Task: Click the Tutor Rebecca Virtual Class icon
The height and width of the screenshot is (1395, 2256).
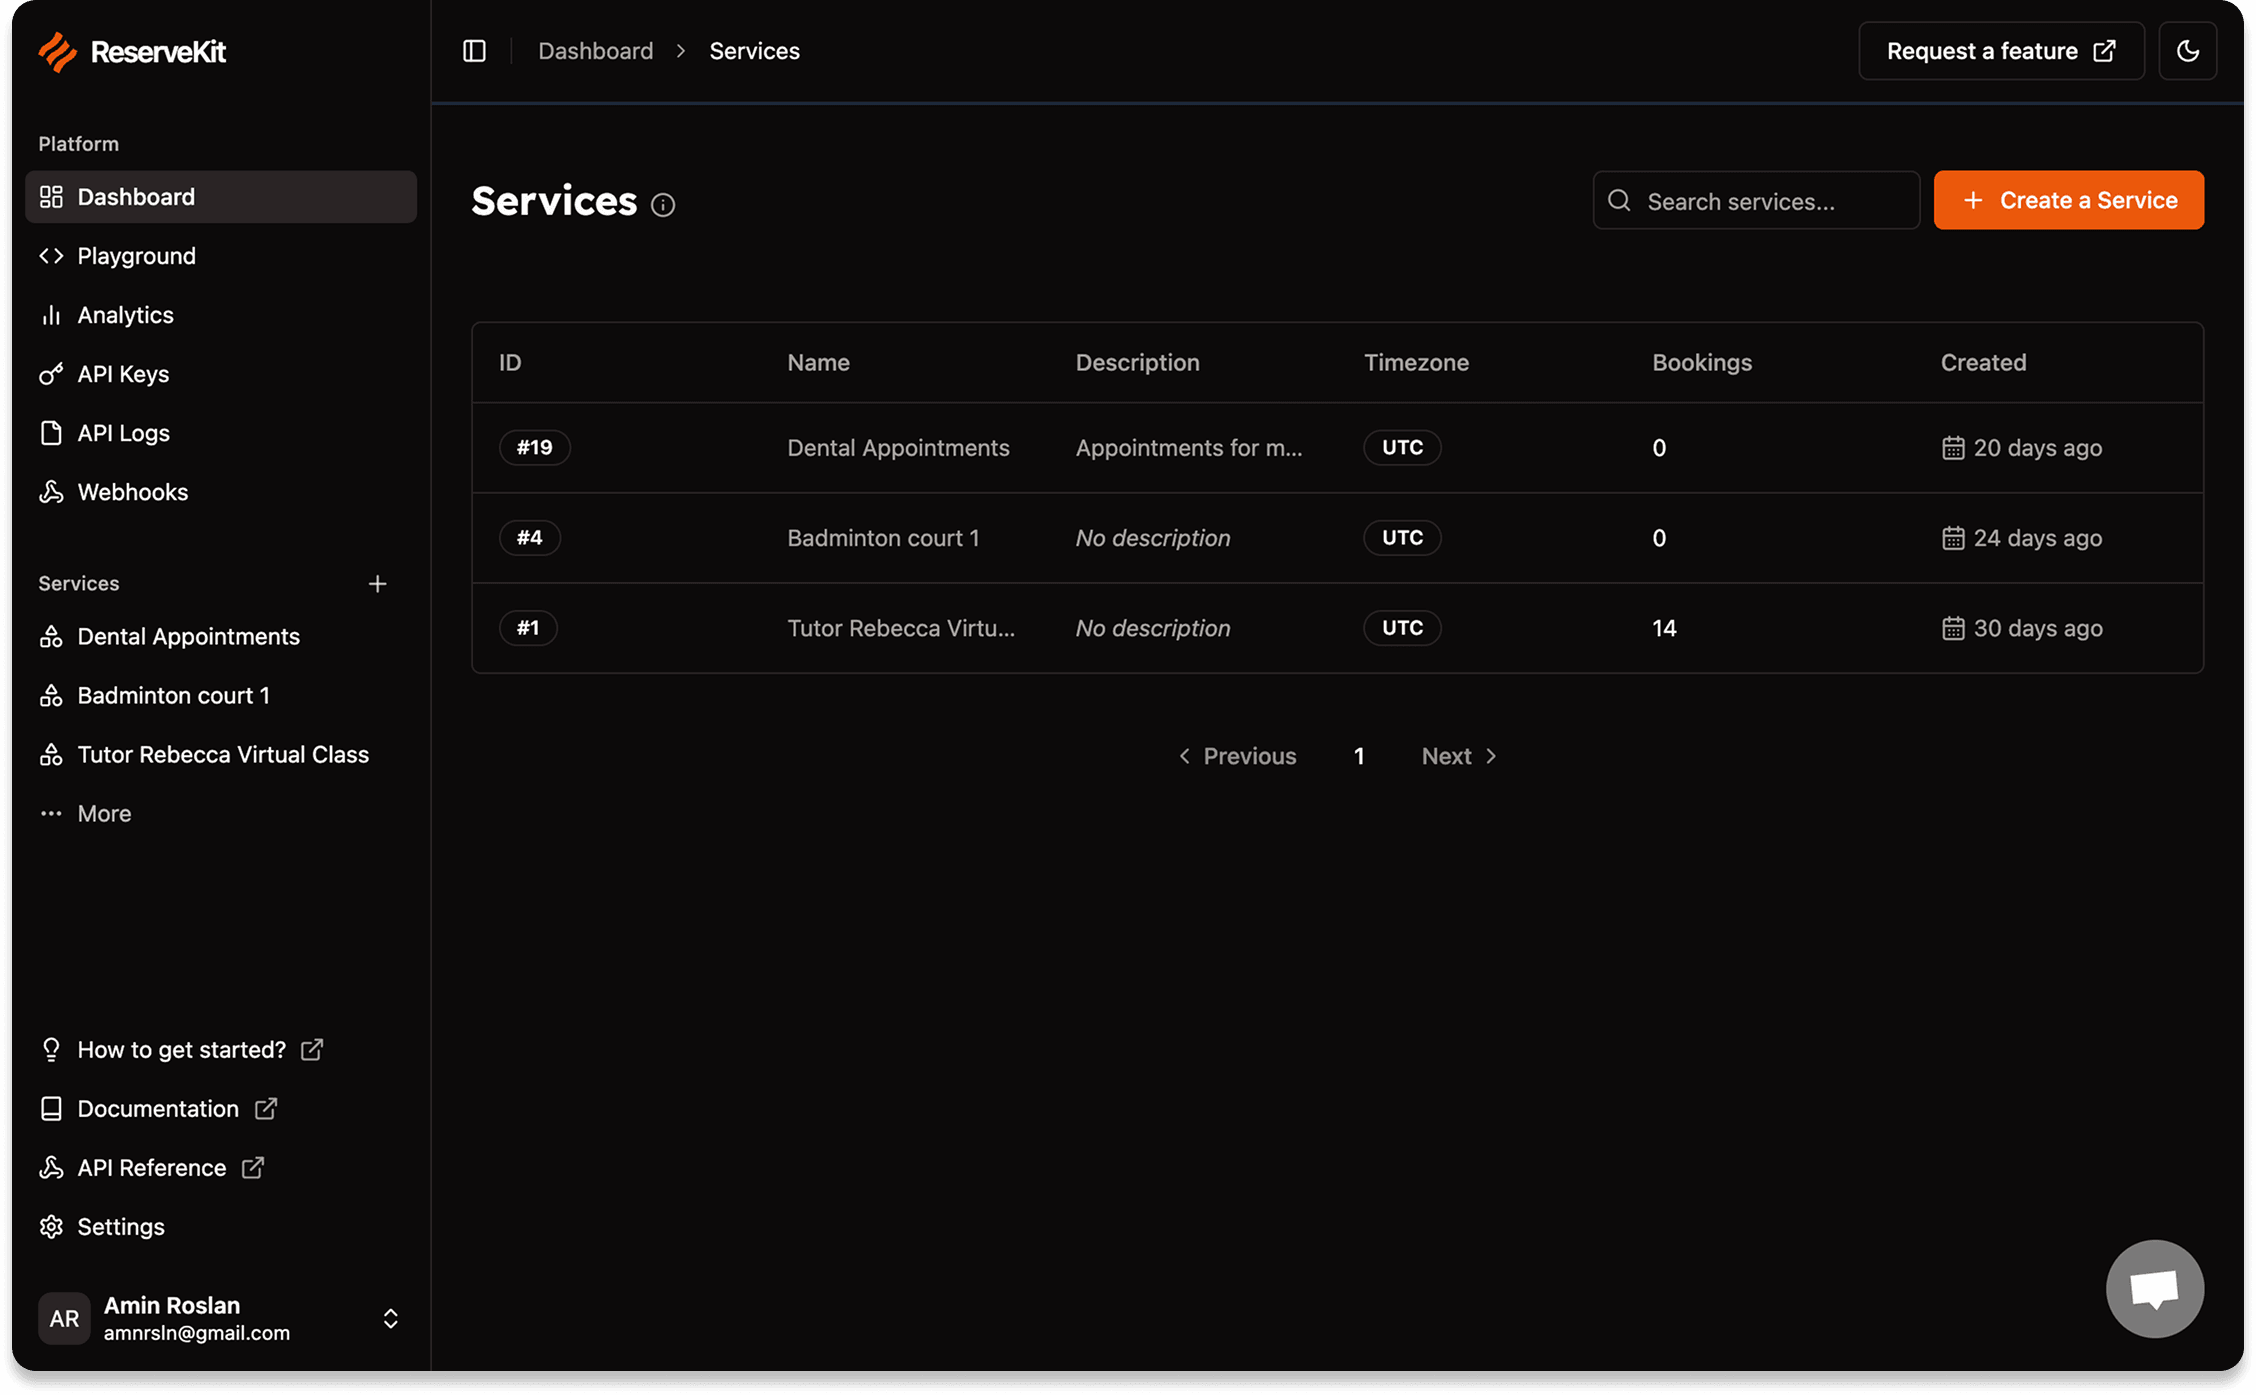Action: point(51,755)
